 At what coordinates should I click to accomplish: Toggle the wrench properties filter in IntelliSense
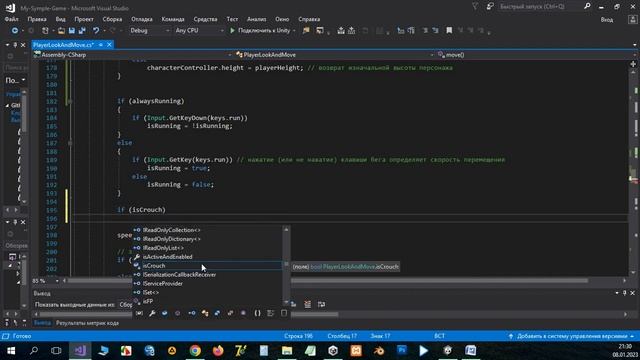click(x=152, y=313)
